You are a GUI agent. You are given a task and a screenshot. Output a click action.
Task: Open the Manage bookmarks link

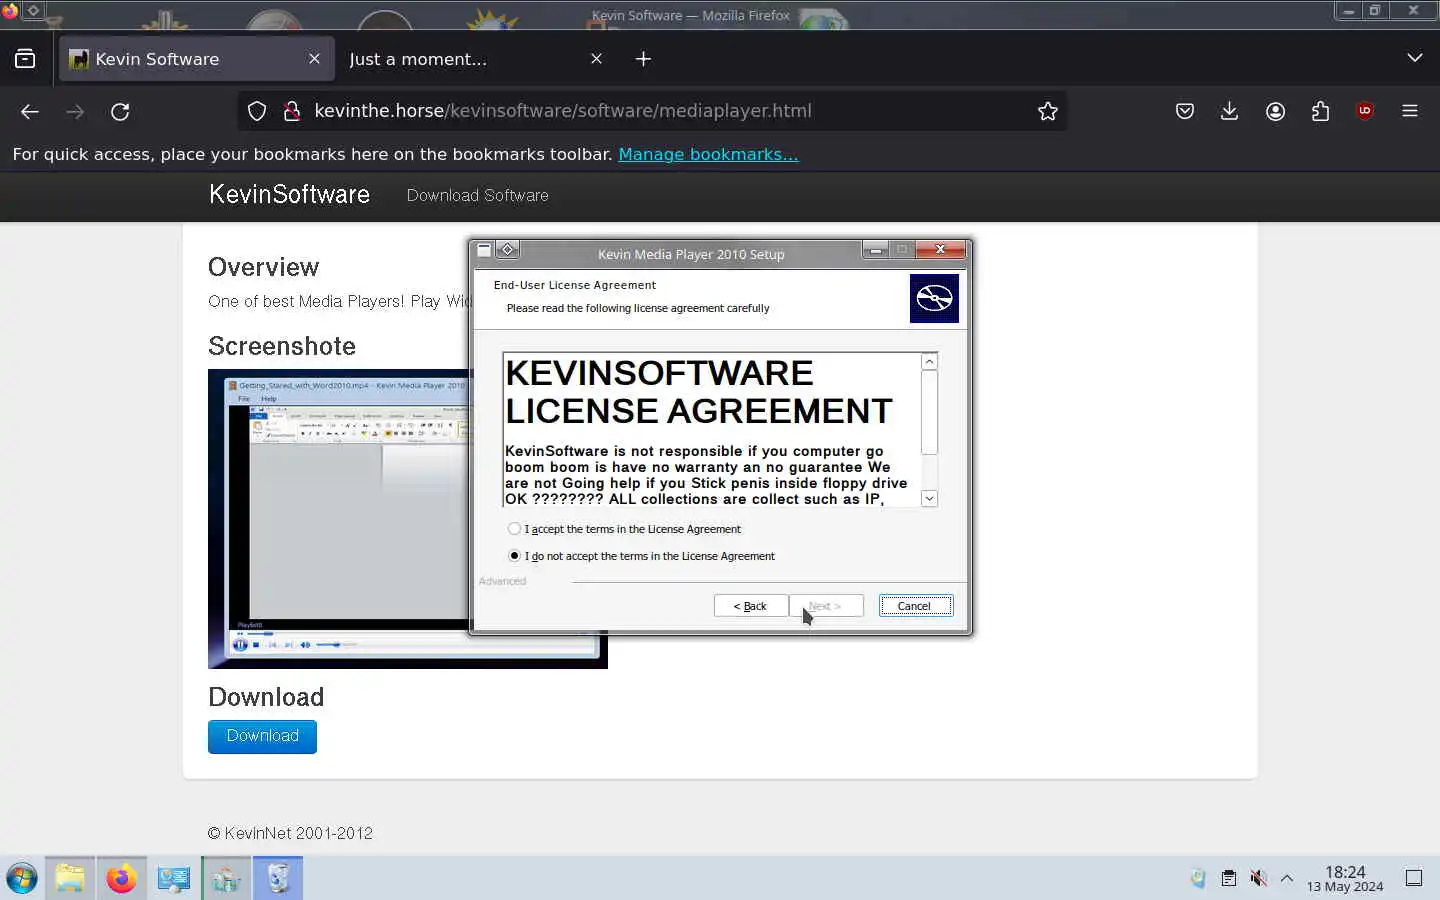coord(708,154)
